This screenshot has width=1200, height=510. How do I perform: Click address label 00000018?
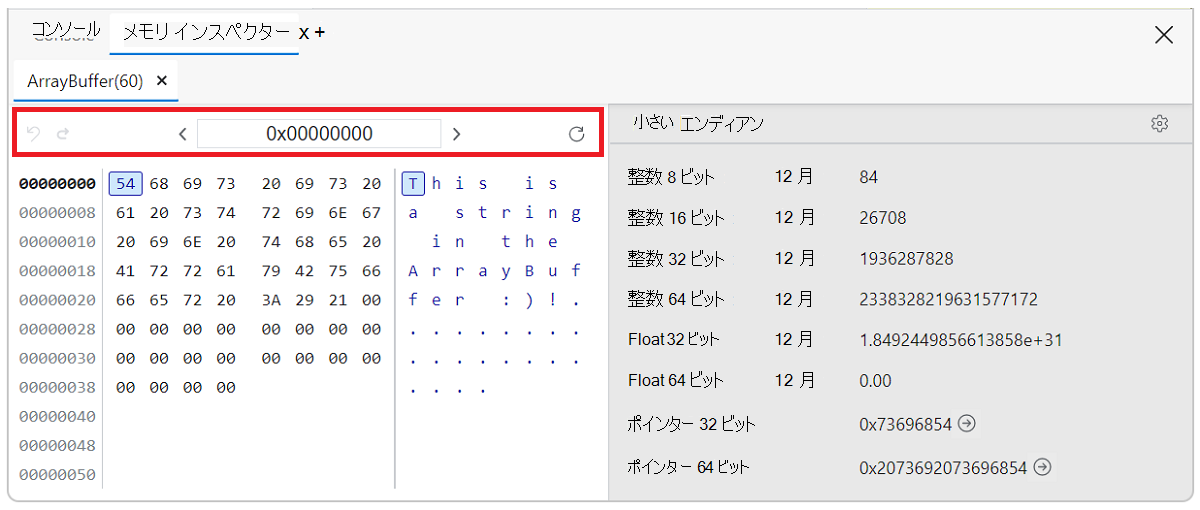point(58,271)
